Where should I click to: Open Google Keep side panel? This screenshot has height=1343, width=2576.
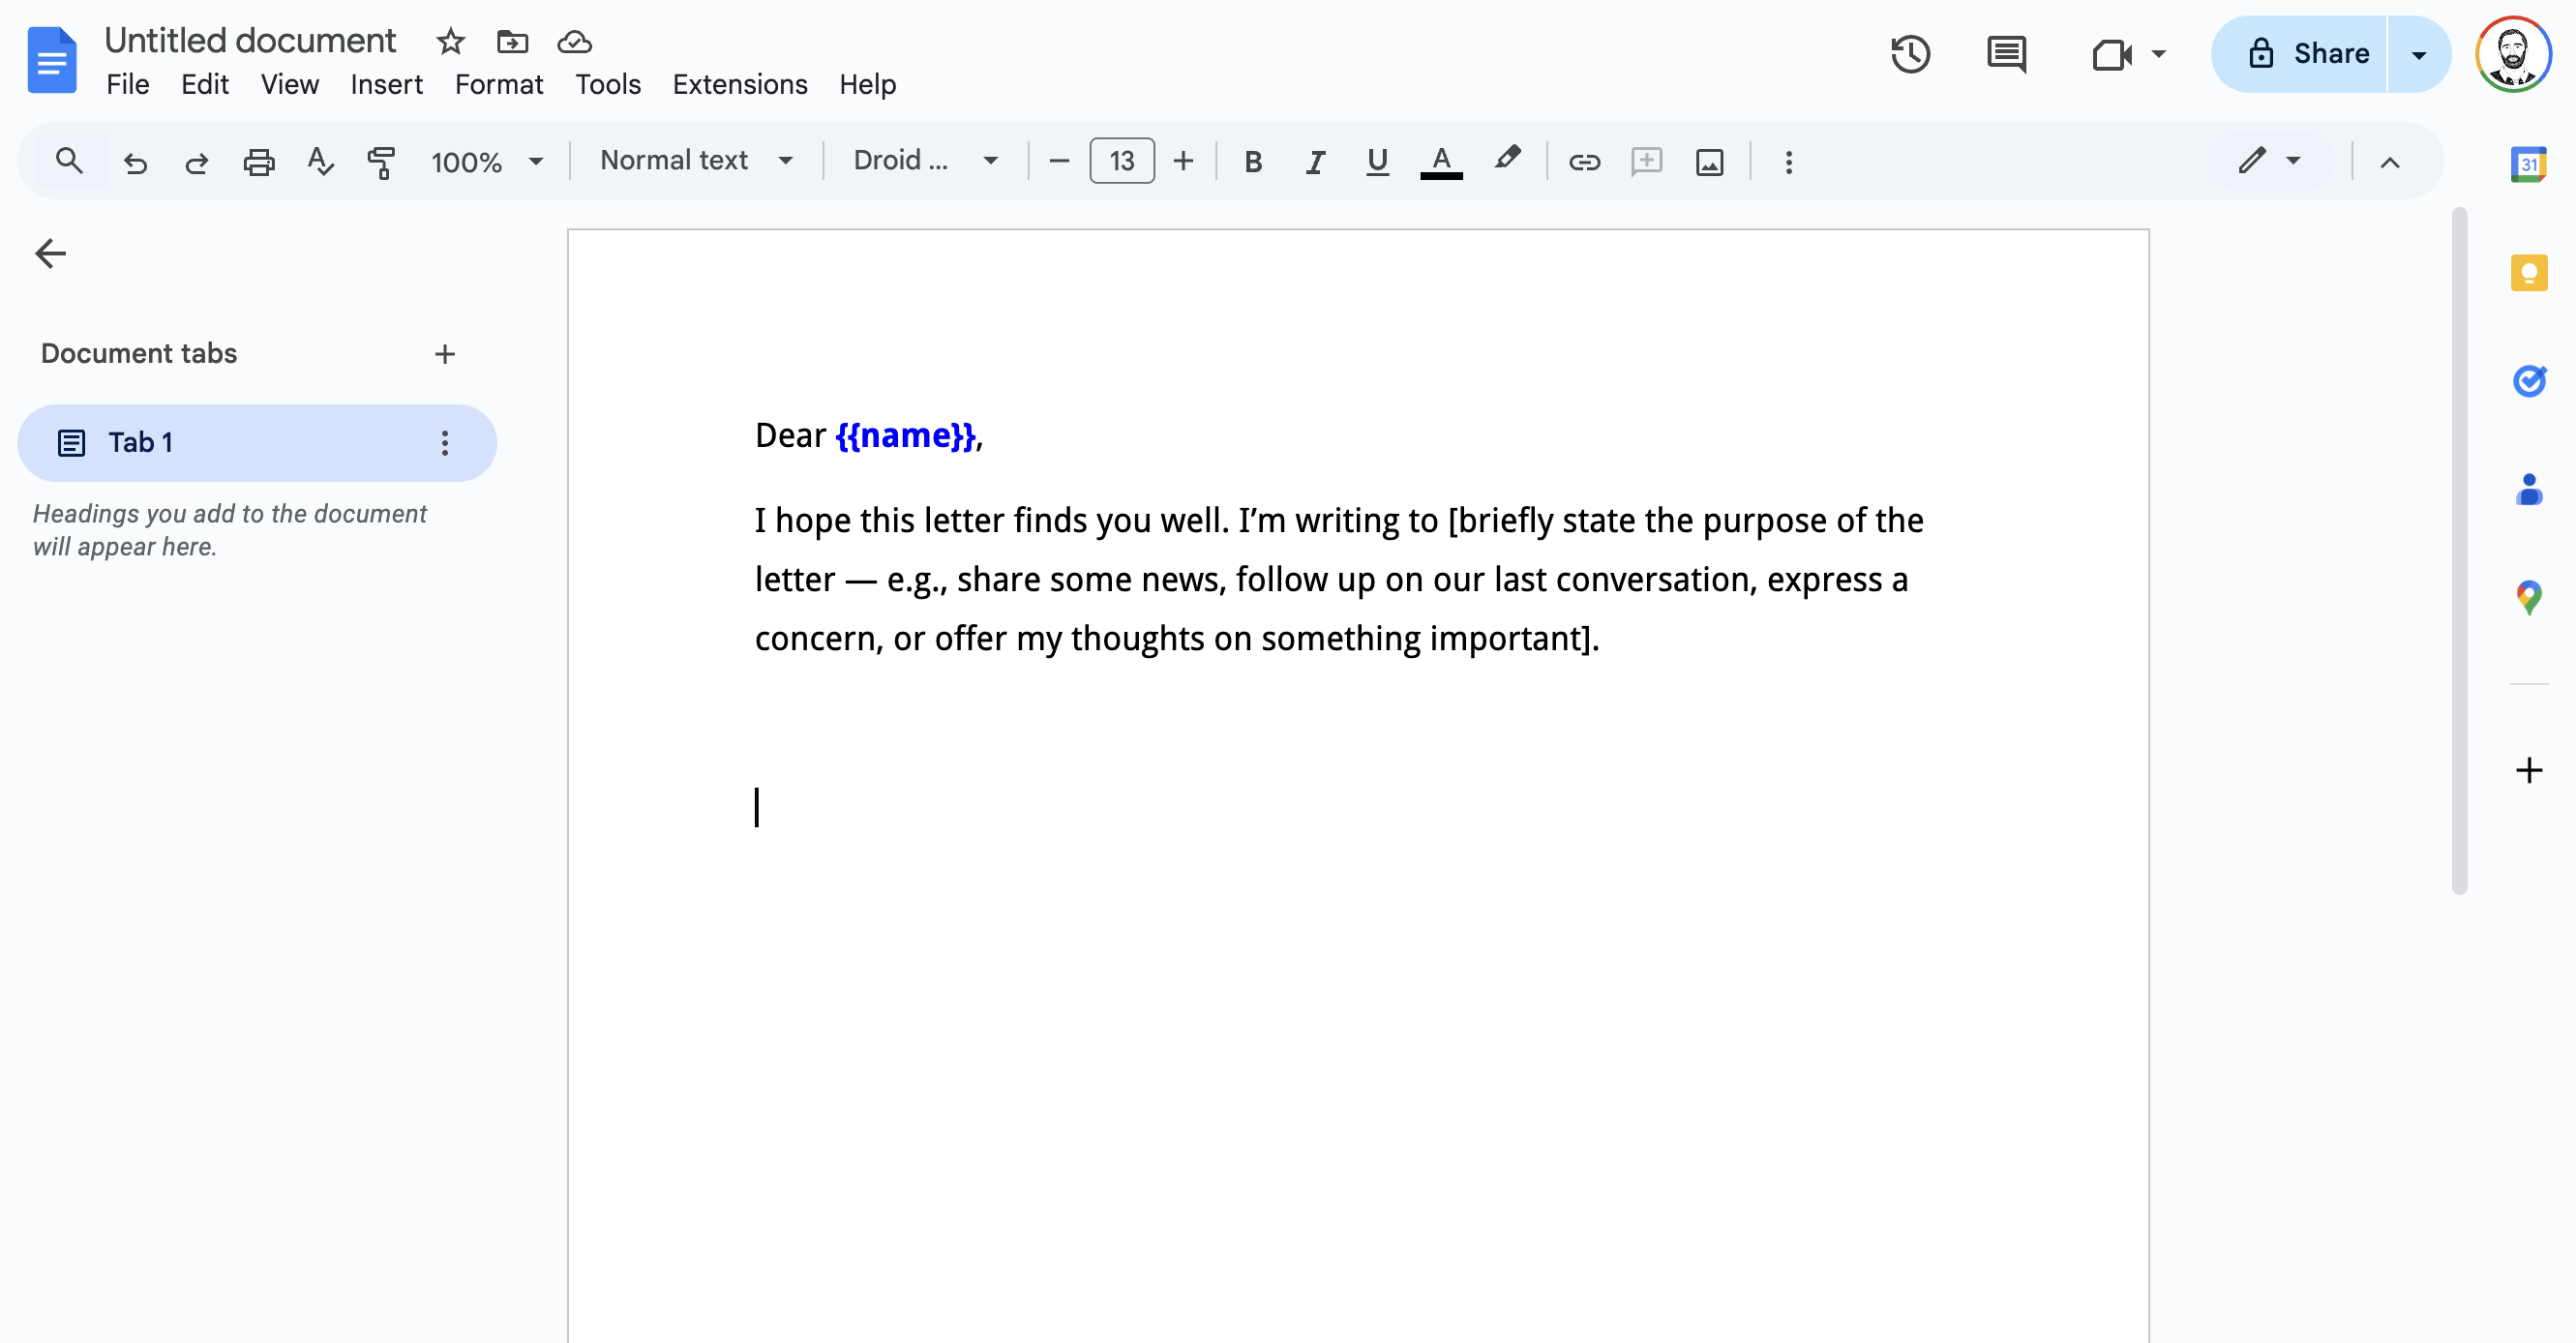[x=2528, y=272]
